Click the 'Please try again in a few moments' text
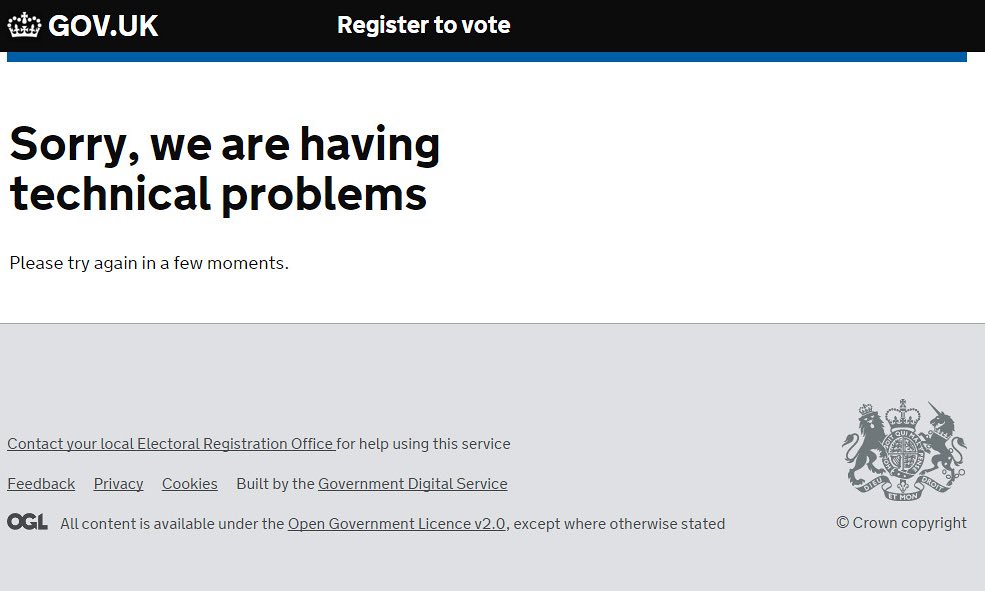985x591 pixels. tap(149, 263)
